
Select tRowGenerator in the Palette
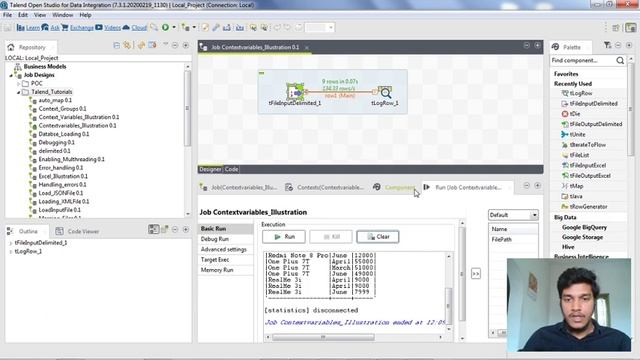pos(584,207)
